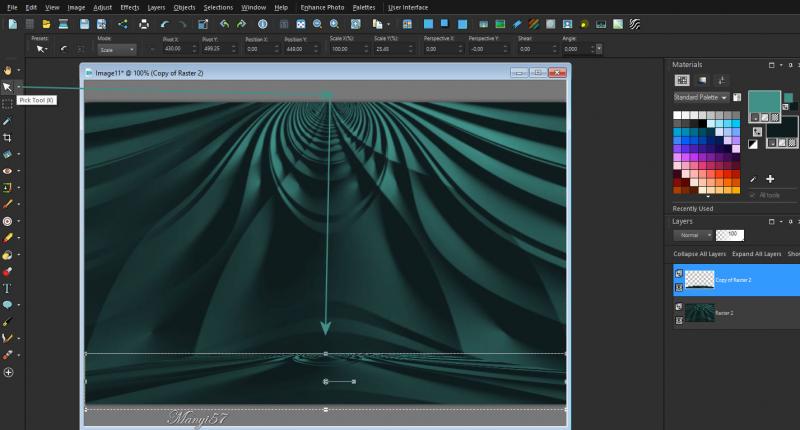Open the Effects menu

pos(130,7)
